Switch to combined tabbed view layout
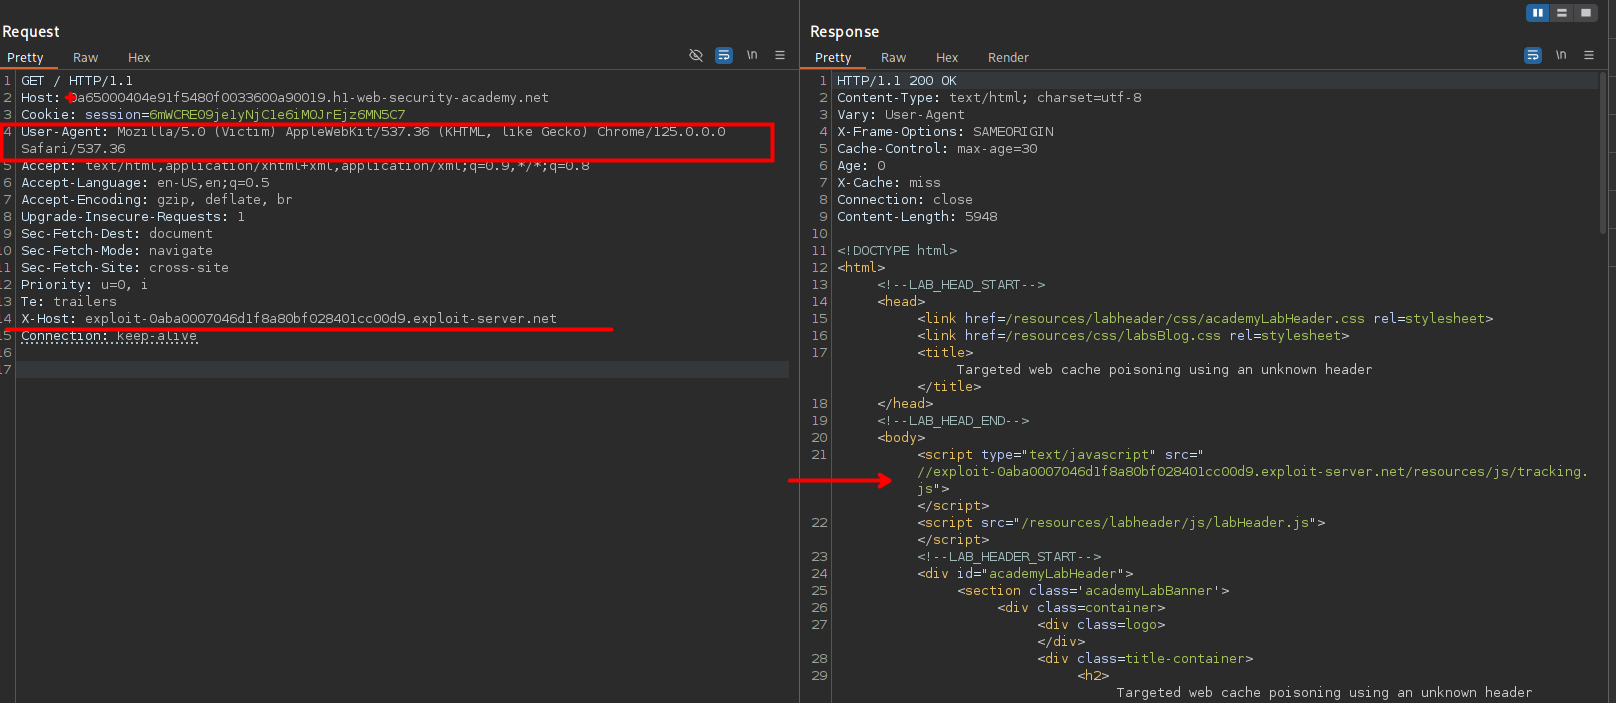1616x703 pixels. (x=1586, y=13)
